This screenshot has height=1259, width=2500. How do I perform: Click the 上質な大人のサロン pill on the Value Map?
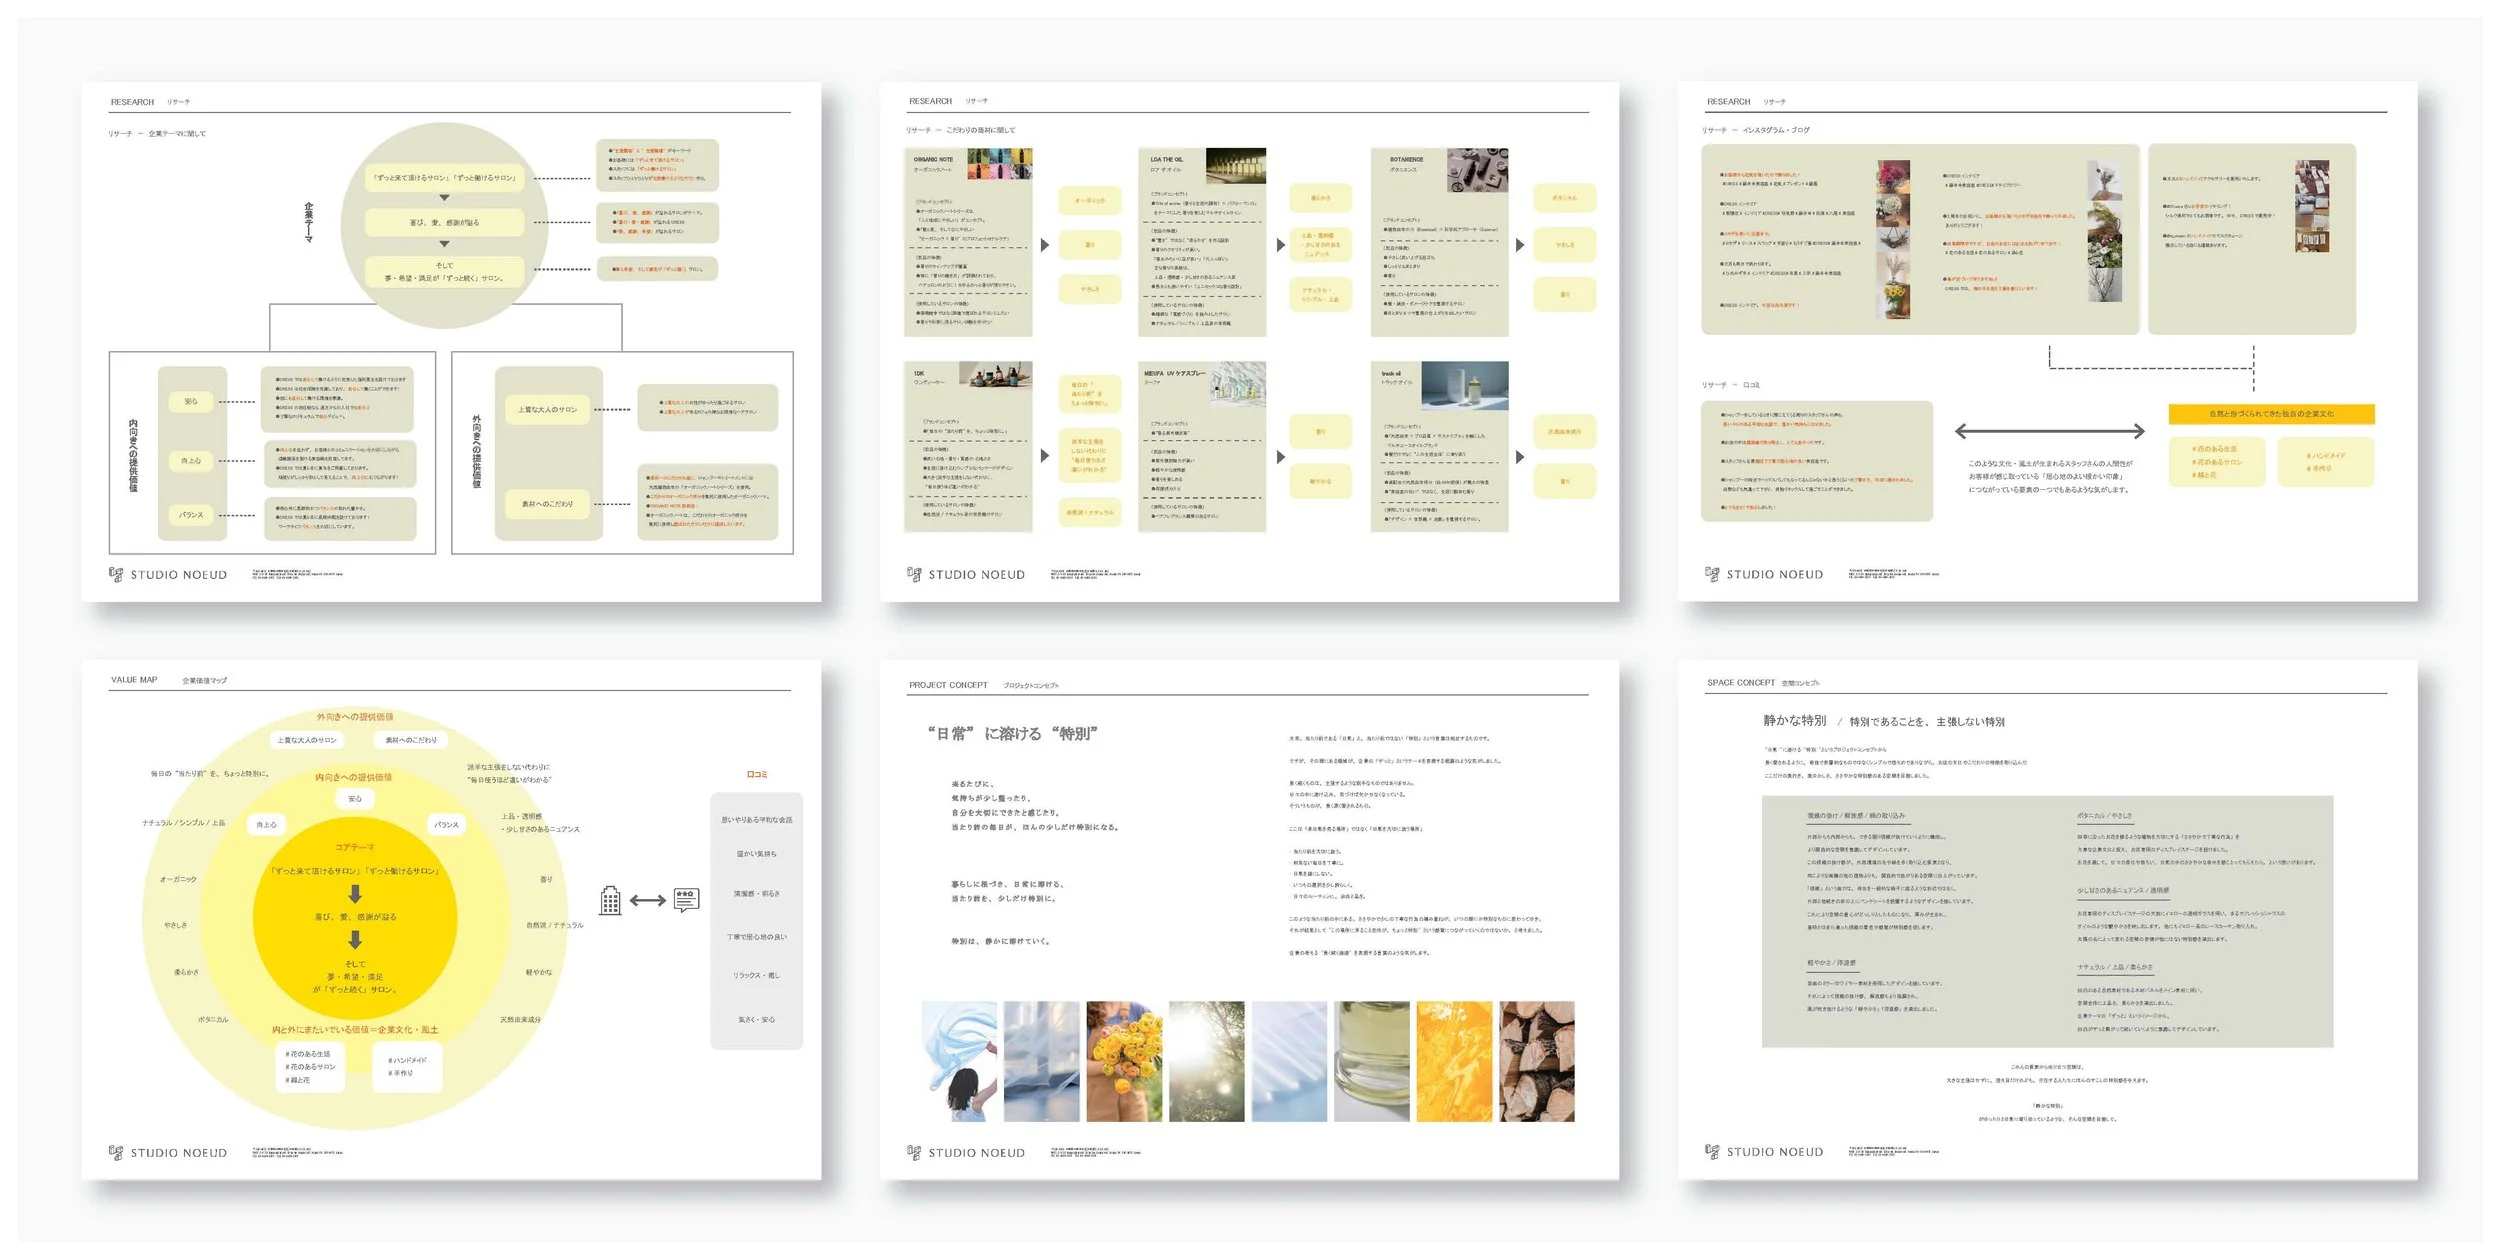click(307, 740)
